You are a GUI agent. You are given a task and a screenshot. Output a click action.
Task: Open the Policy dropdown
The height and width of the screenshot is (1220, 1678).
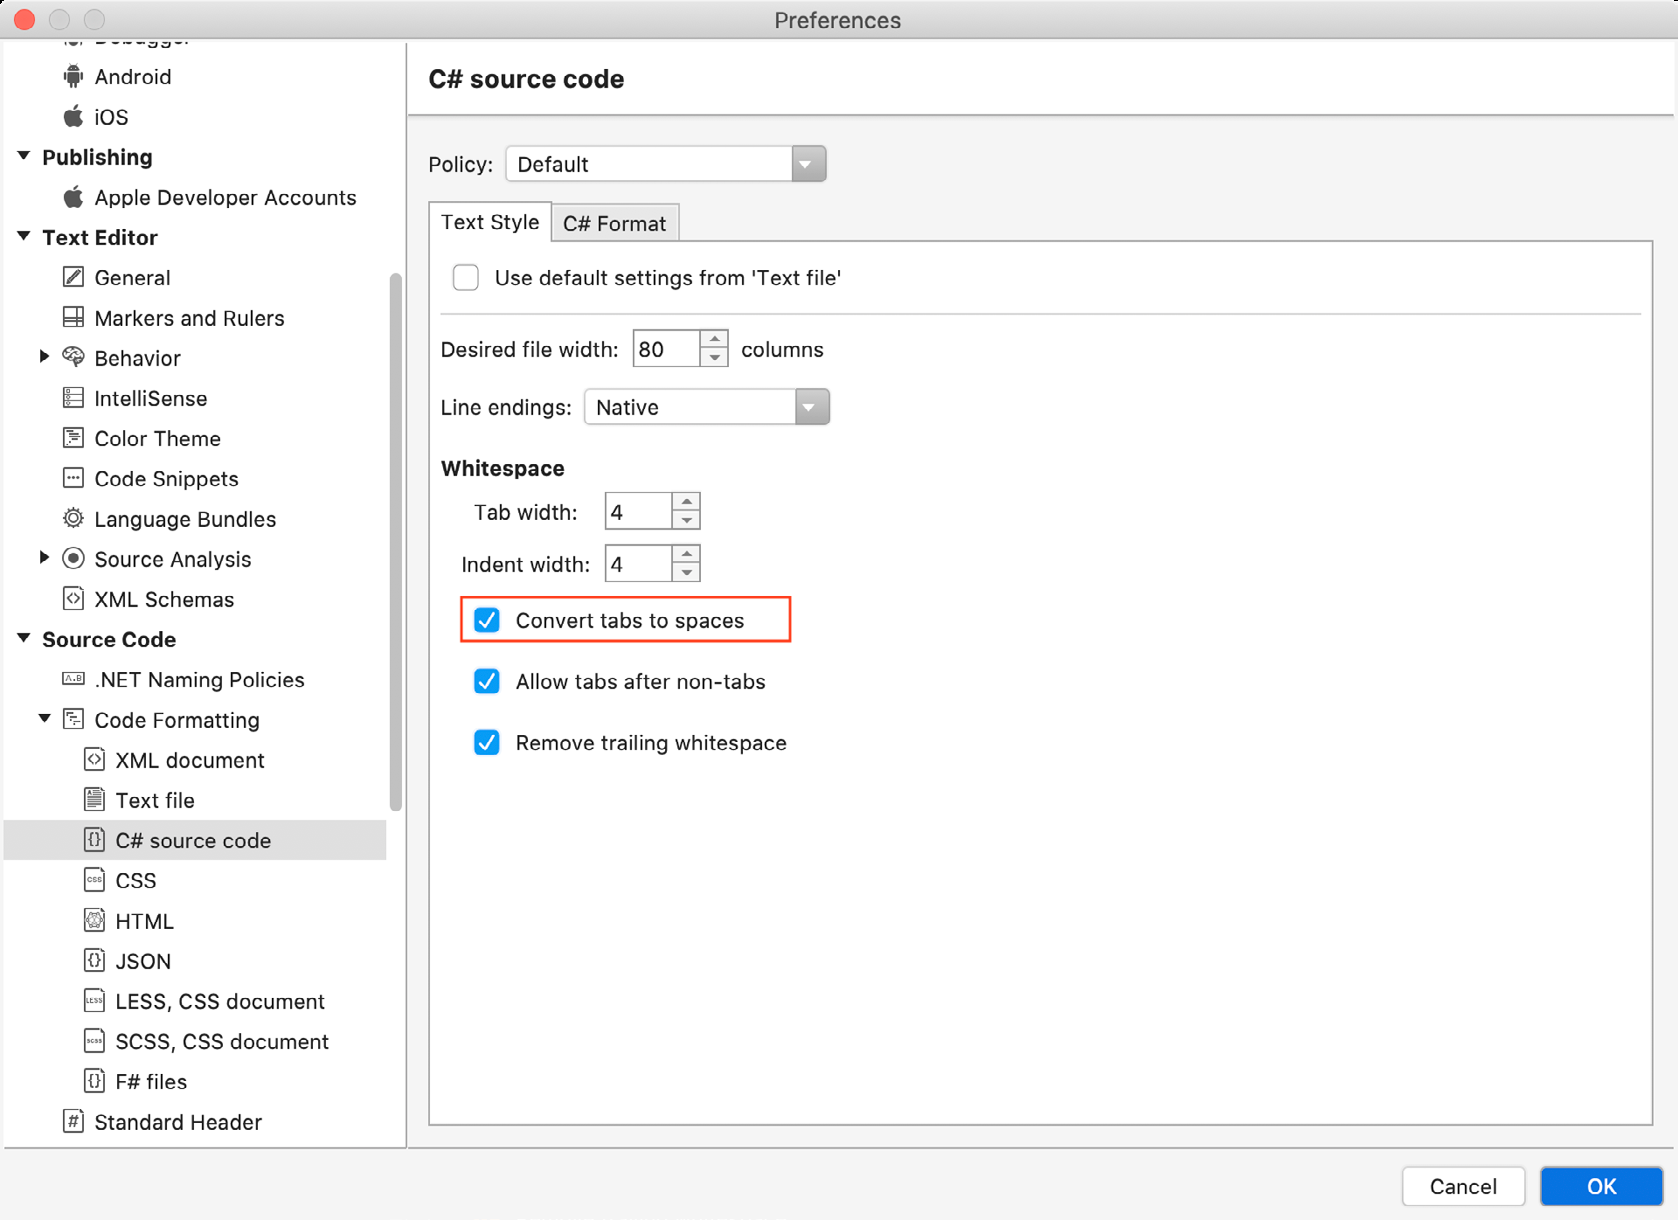click(x=666, y=164)
